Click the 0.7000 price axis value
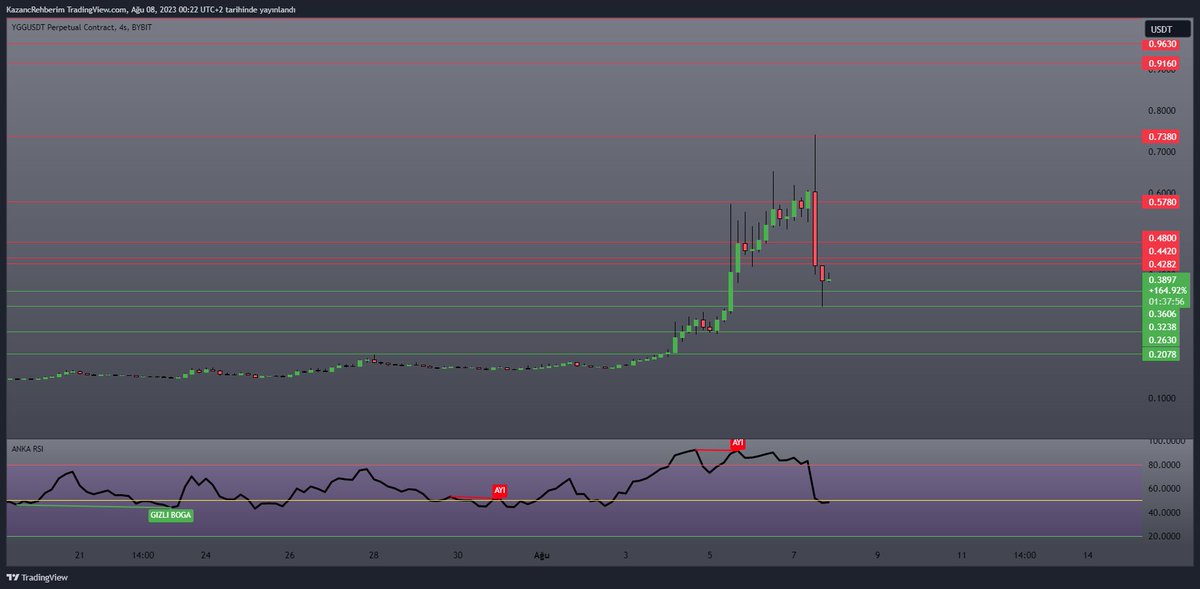 (1162, 152)
